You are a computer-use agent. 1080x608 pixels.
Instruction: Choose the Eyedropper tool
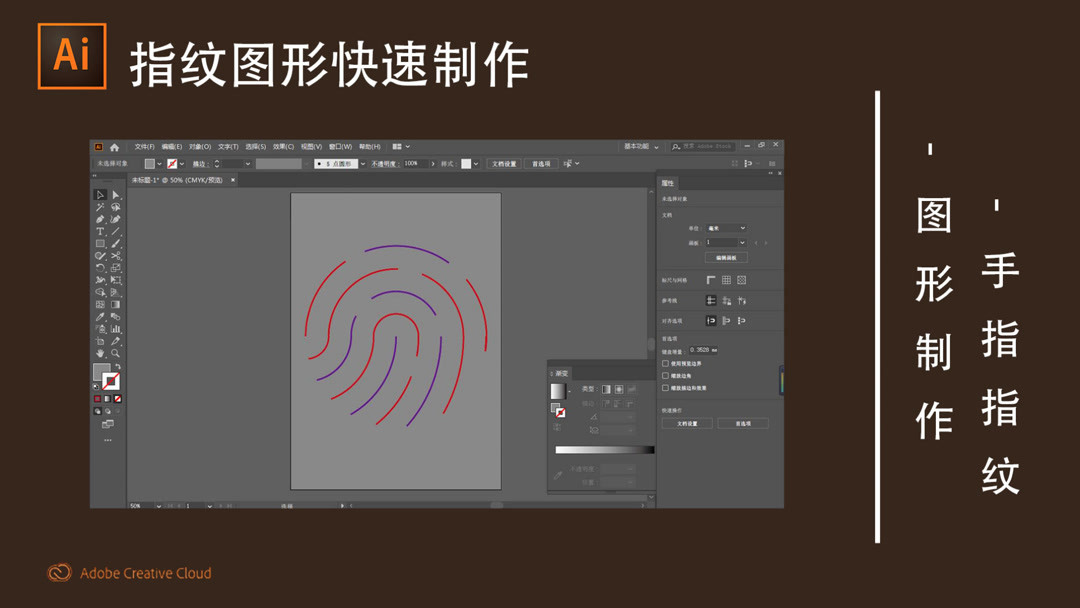[x=100, y=316]
